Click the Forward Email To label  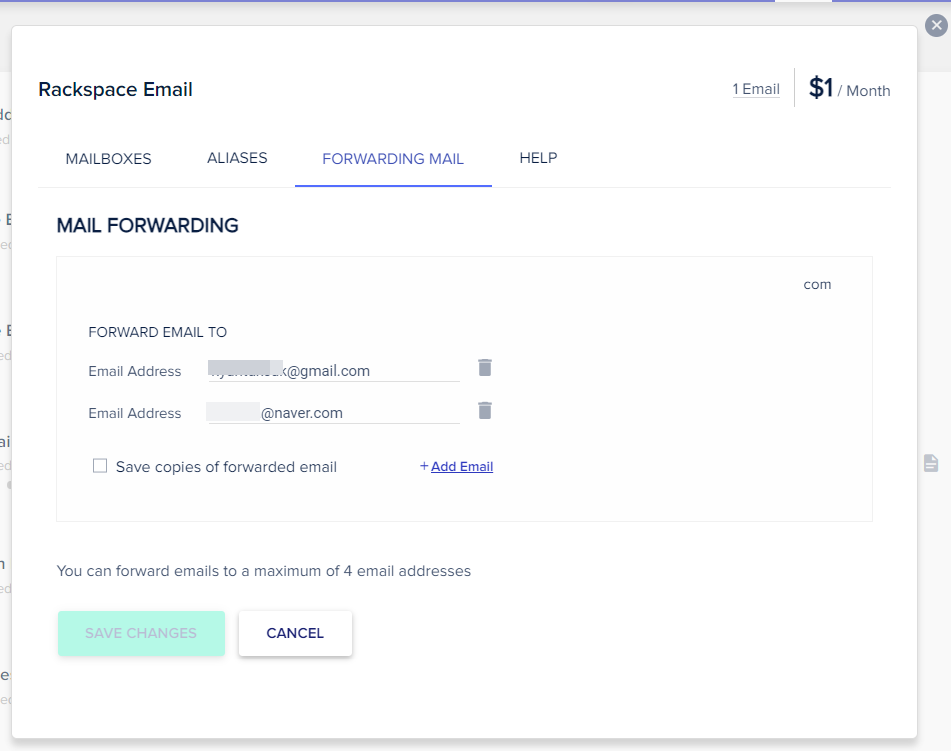tap(158, 332)
